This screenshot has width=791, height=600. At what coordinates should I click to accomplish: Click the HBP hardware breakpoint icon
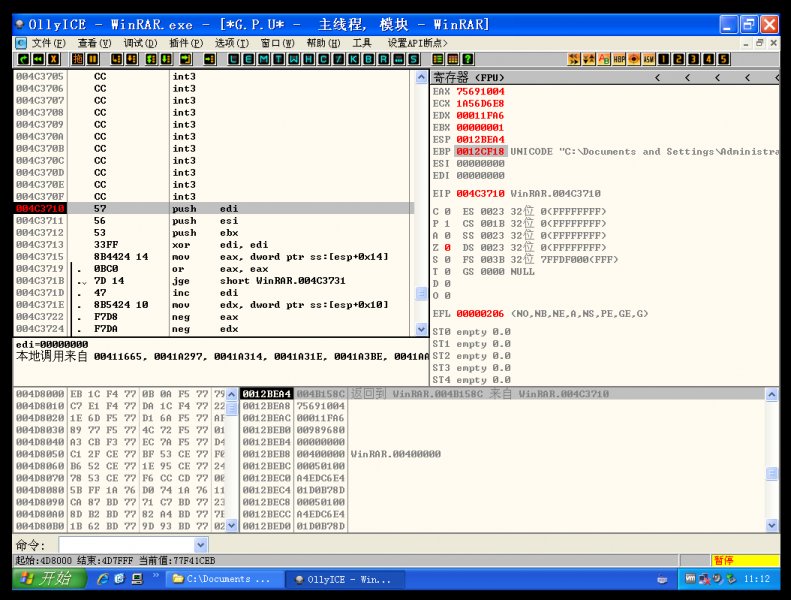point(620,59)
